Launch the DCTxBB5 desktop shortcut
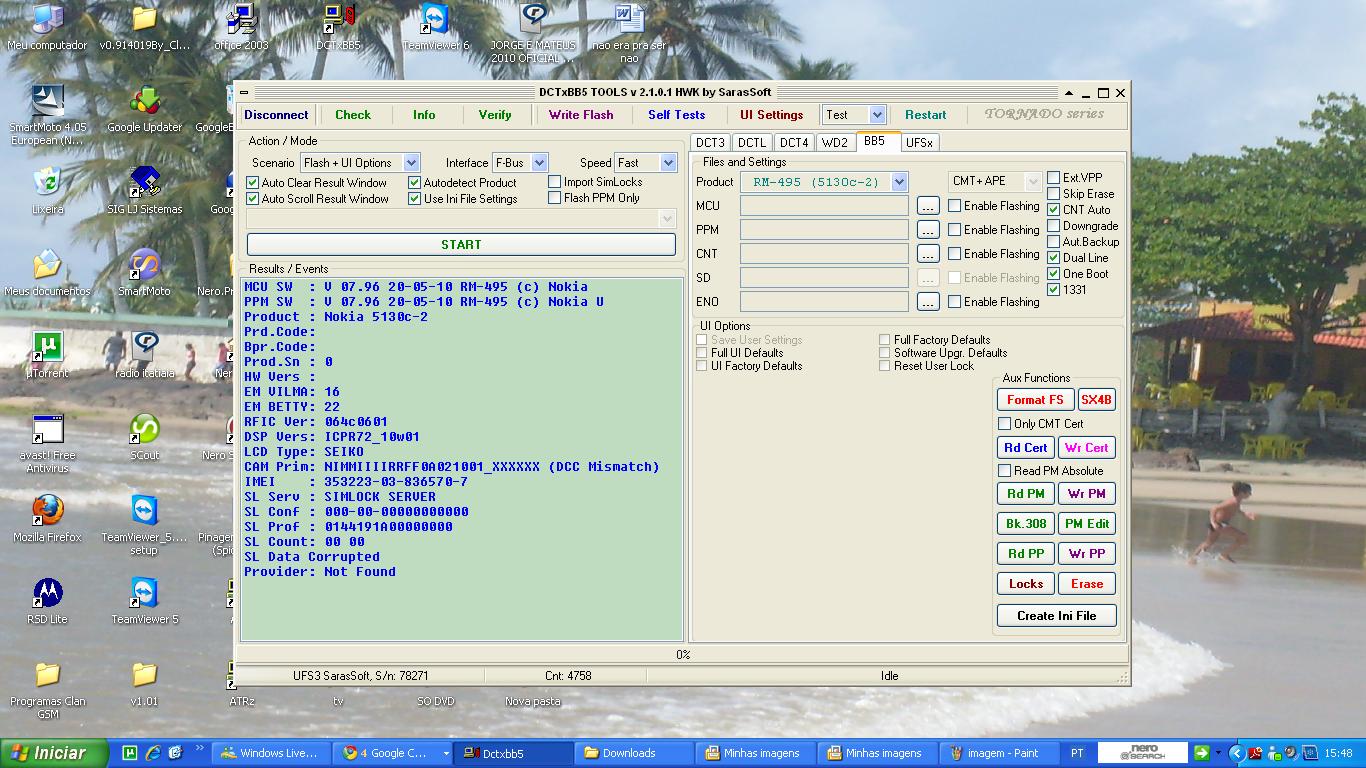This screenshot has width=1366, height=768. click(339, 27)
